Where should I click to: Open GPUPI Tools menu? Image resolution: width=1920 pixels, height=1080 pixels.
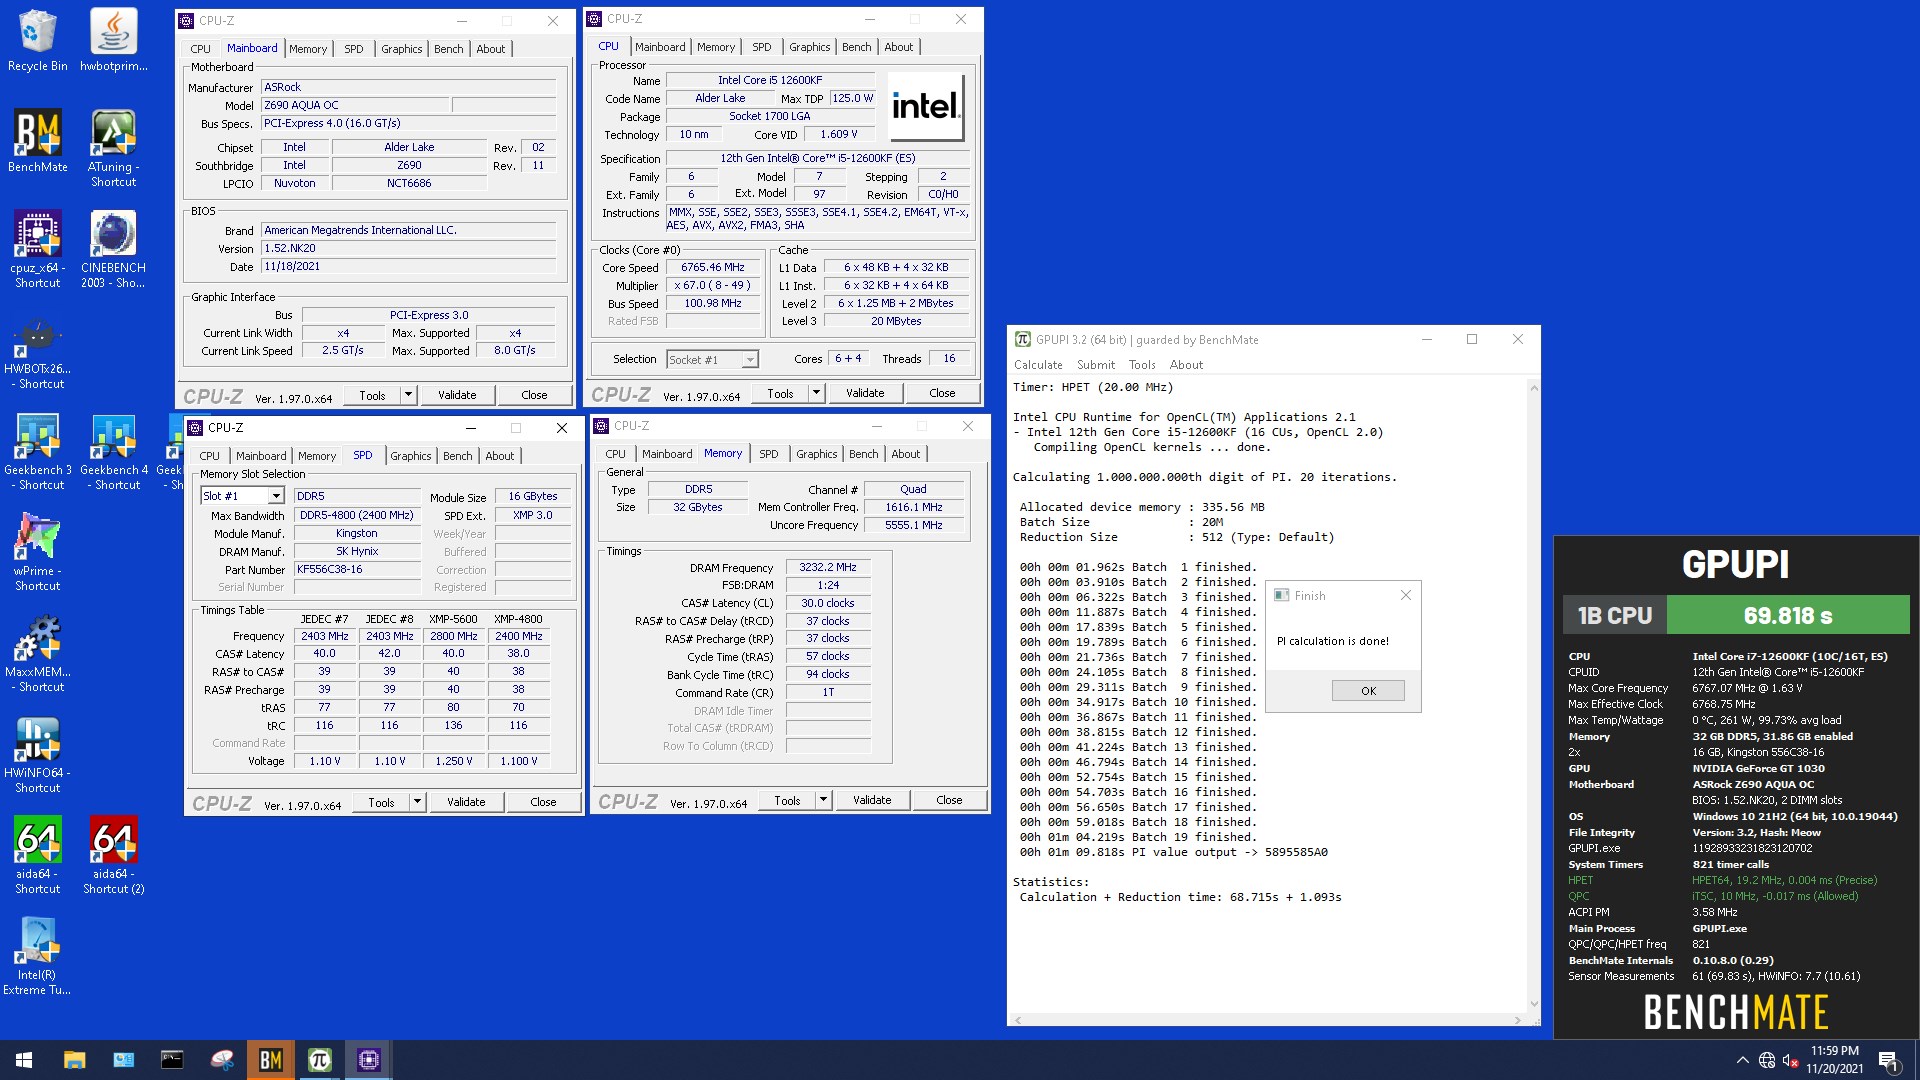[x=1142, y=365]
